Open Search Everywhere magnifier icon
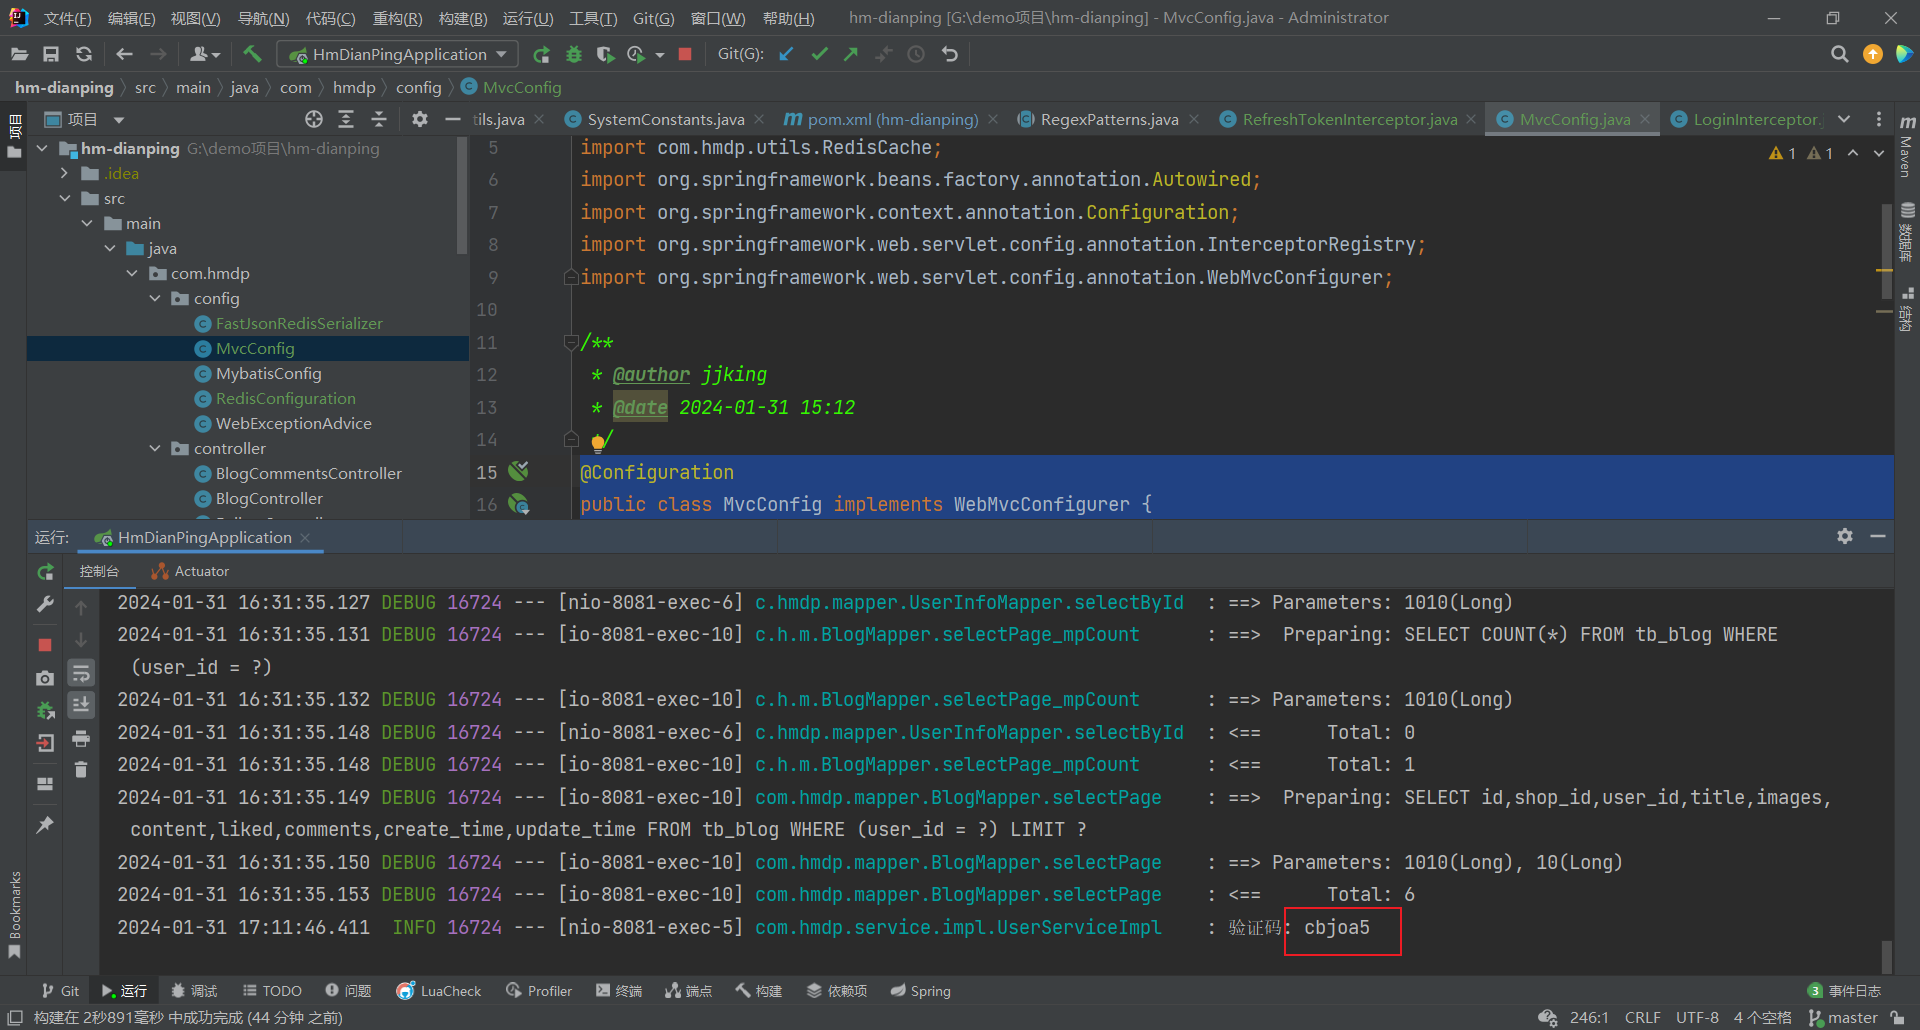 point(1839,54)
